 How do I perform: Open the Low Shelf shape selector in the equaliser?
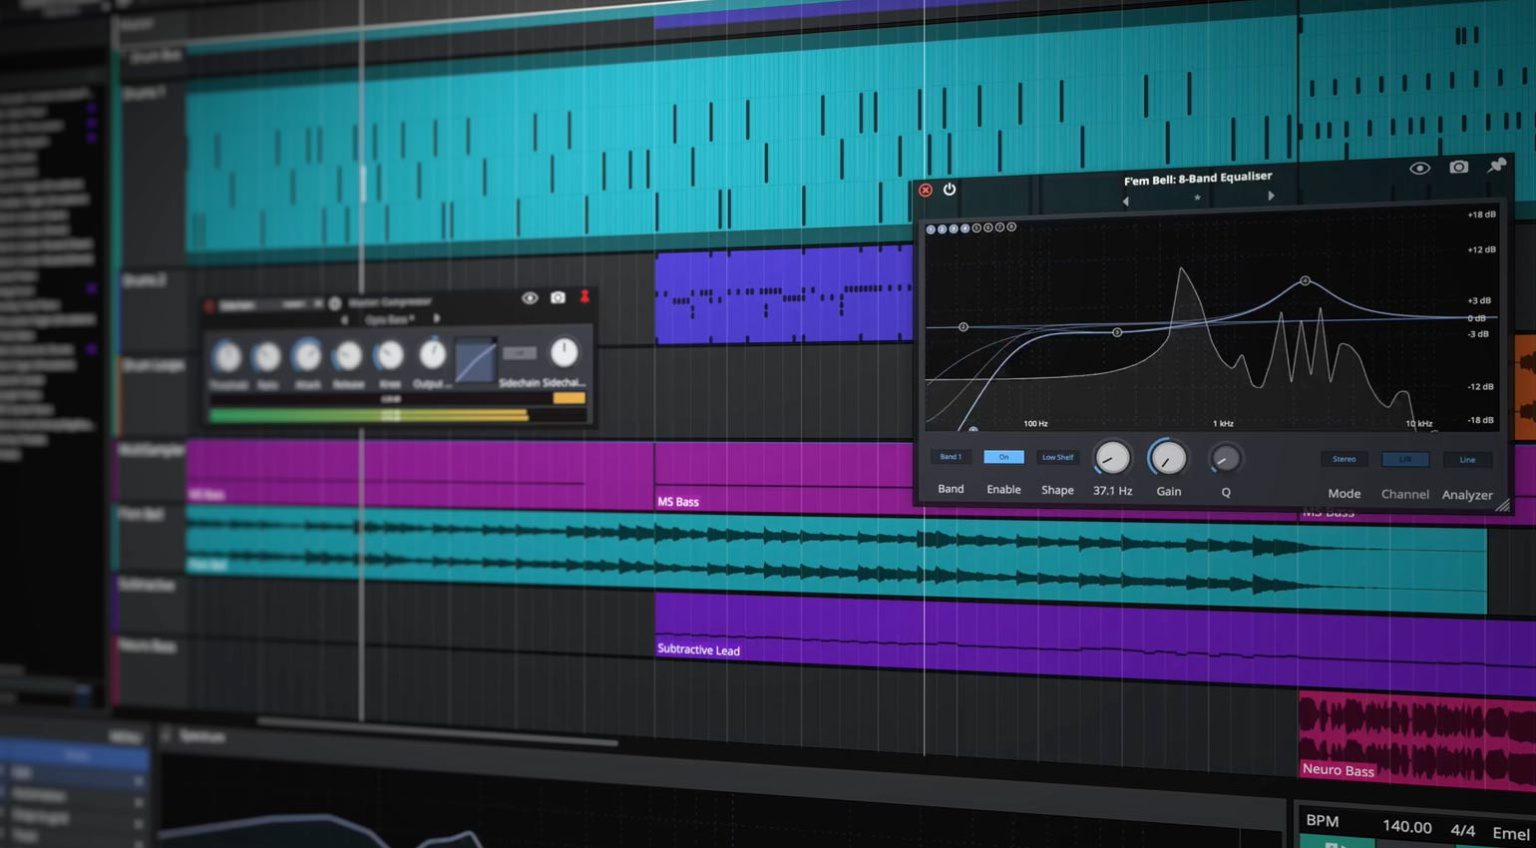pyautogui.click(x=1058, y=457)
